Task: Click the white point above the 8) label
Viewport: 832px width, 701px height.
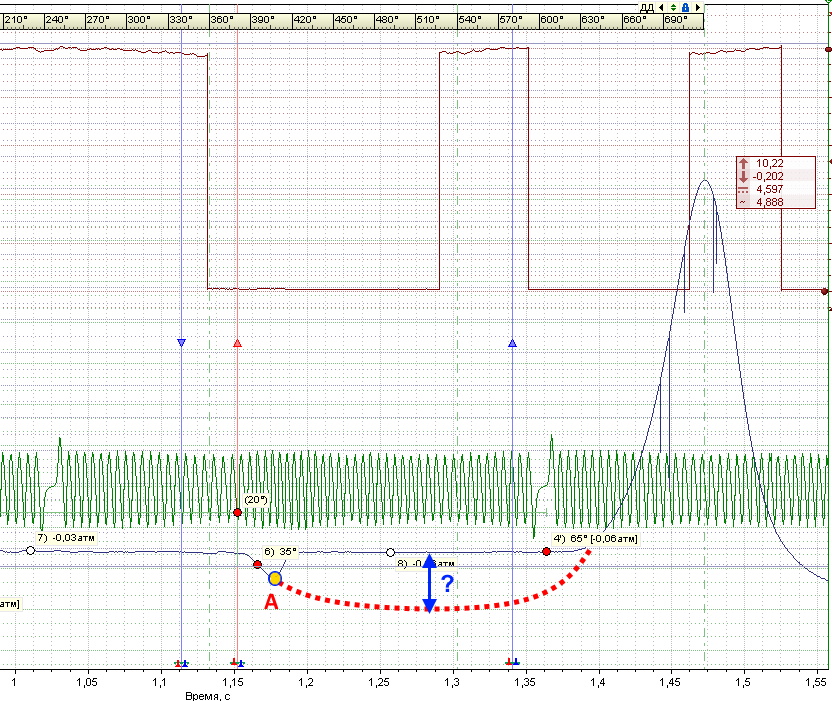Action: pyautogui.click(x=390, y=552)
